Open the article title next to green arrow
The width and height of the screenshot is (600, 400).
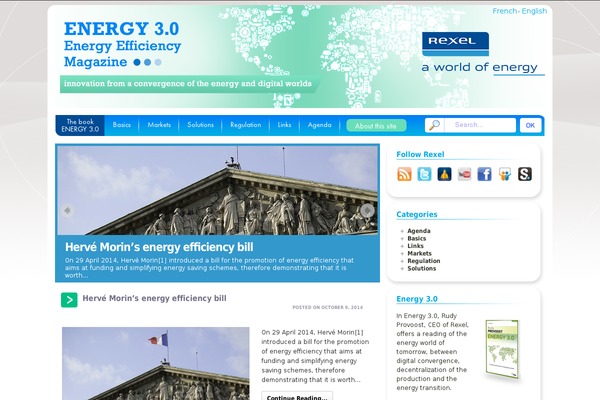pyautogui.click(x=154, y=298)
